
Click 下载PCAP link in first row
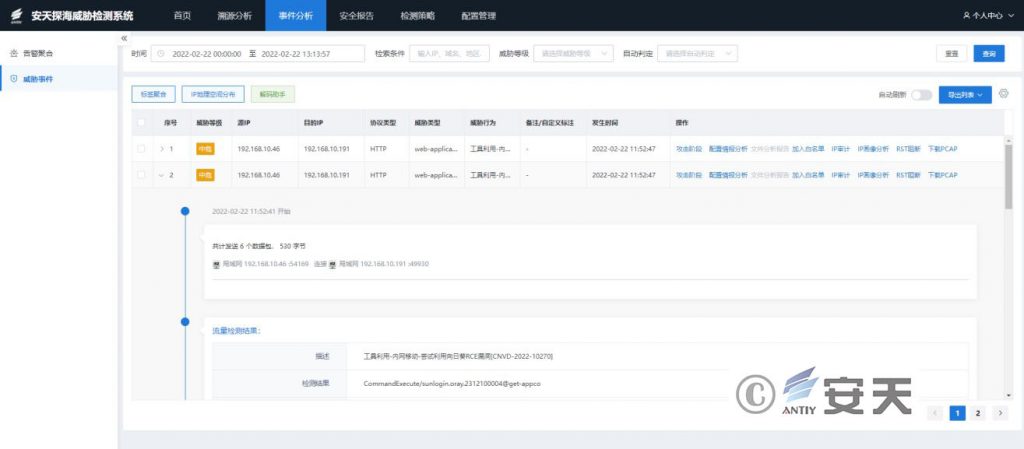[942, 148]
